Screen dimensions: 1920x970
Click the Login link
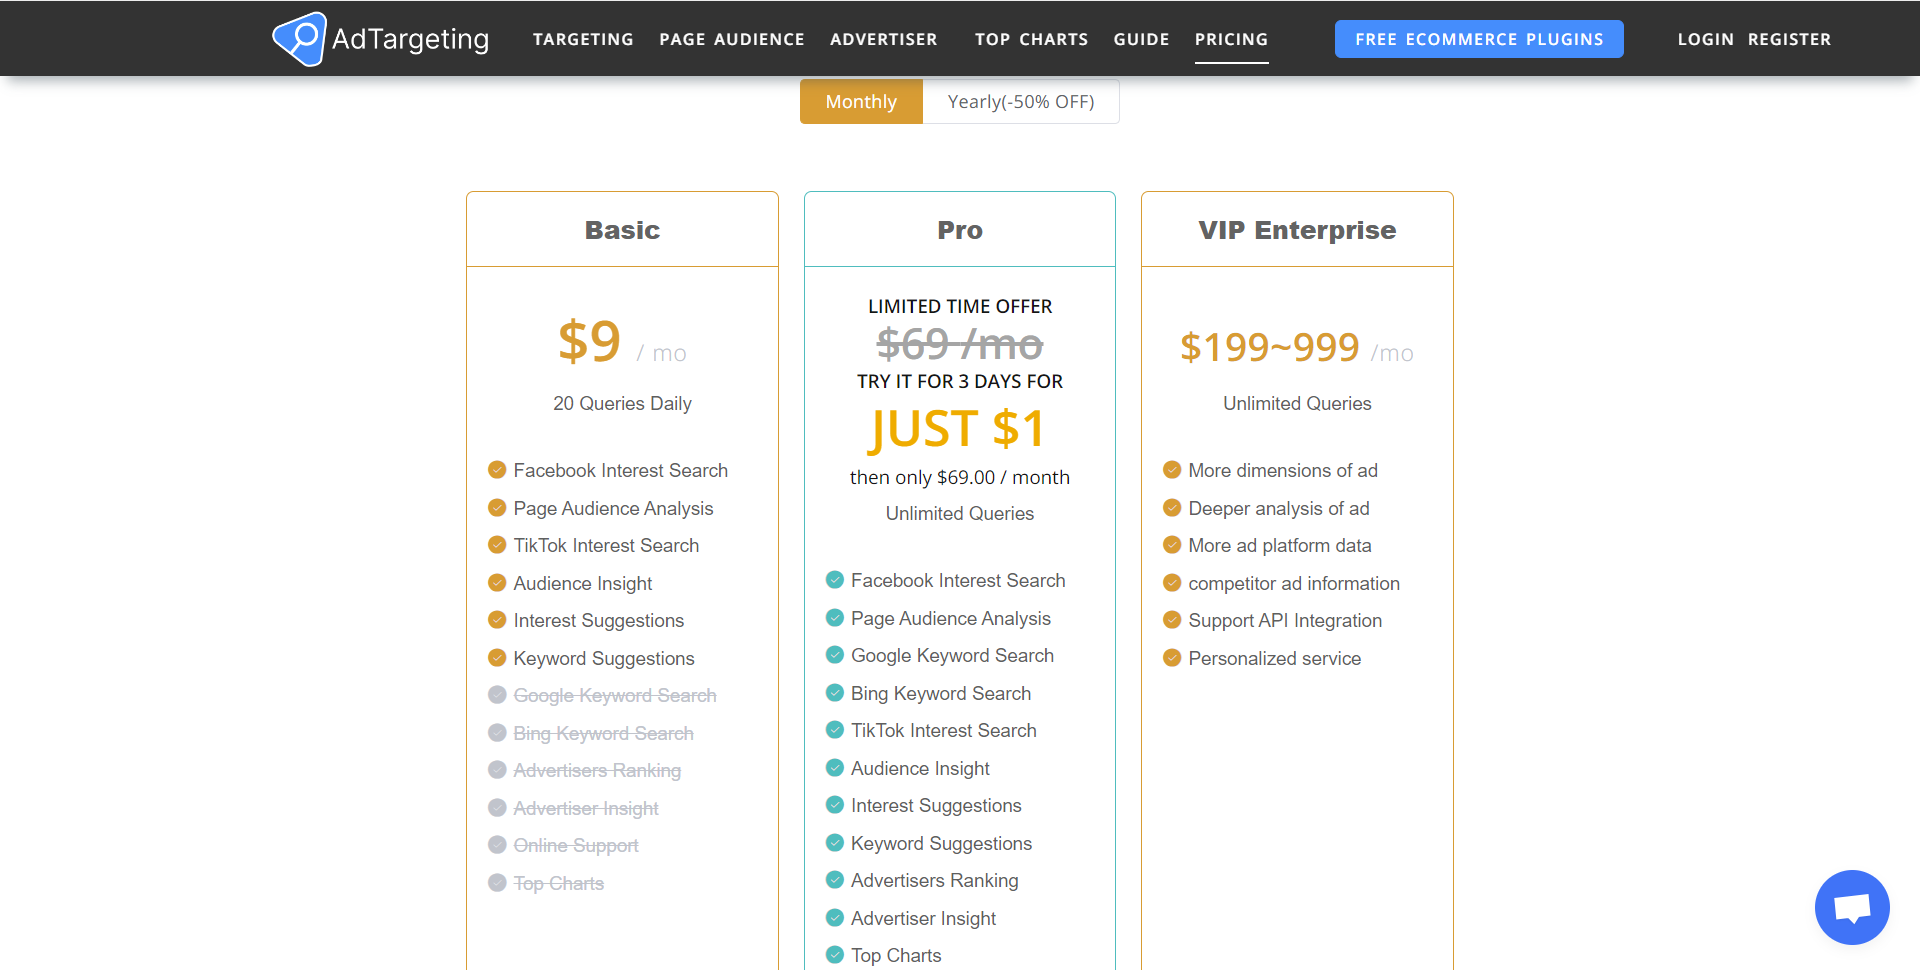click(x=1706, y=39)
